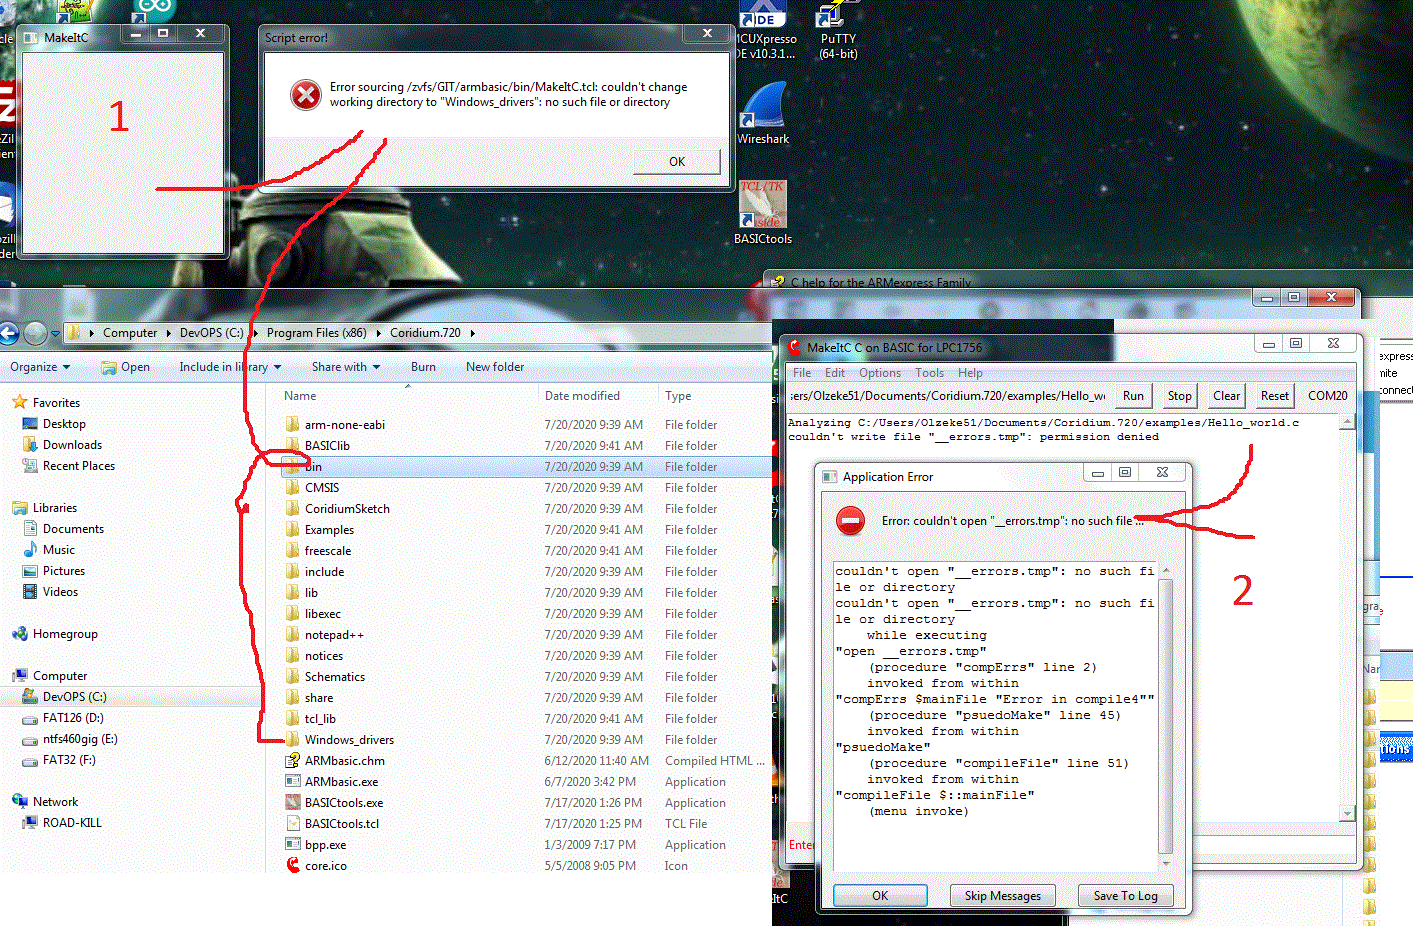Open the Organize dropdown menu
Viewport: 1413px width, 935px height.
click(x=40, y=367)
